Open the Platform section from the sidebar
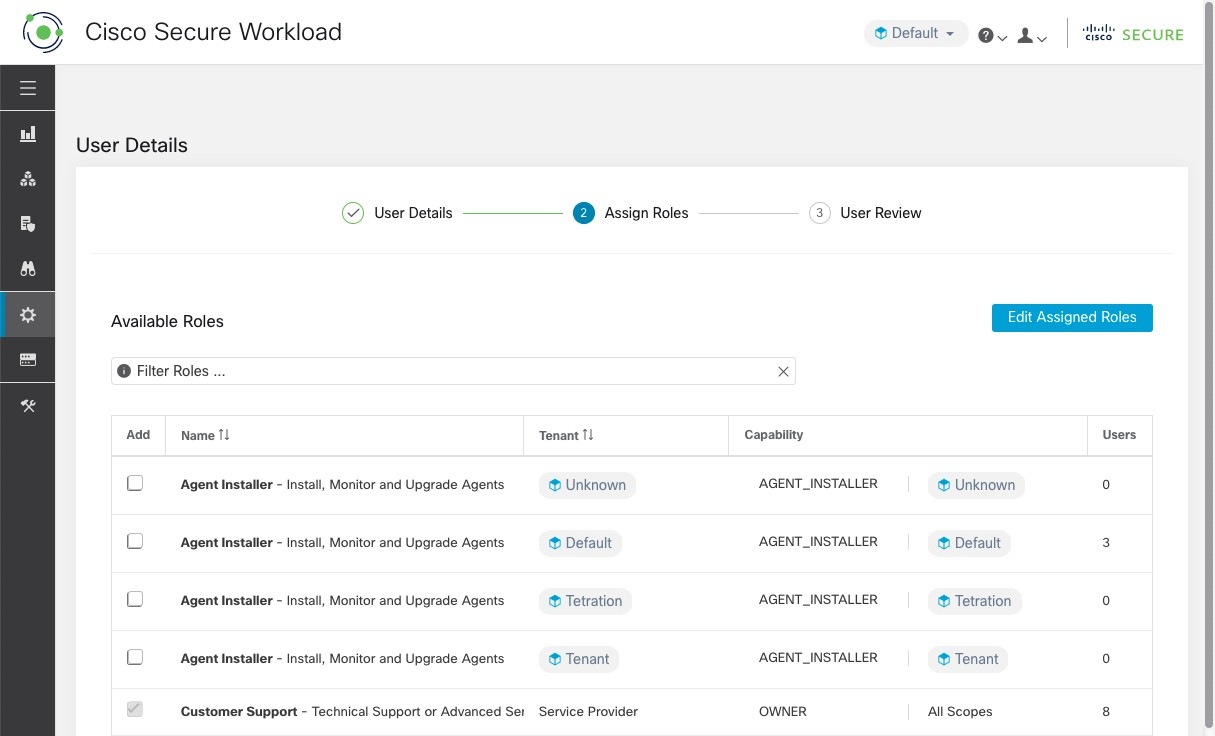 pos(27,359)
